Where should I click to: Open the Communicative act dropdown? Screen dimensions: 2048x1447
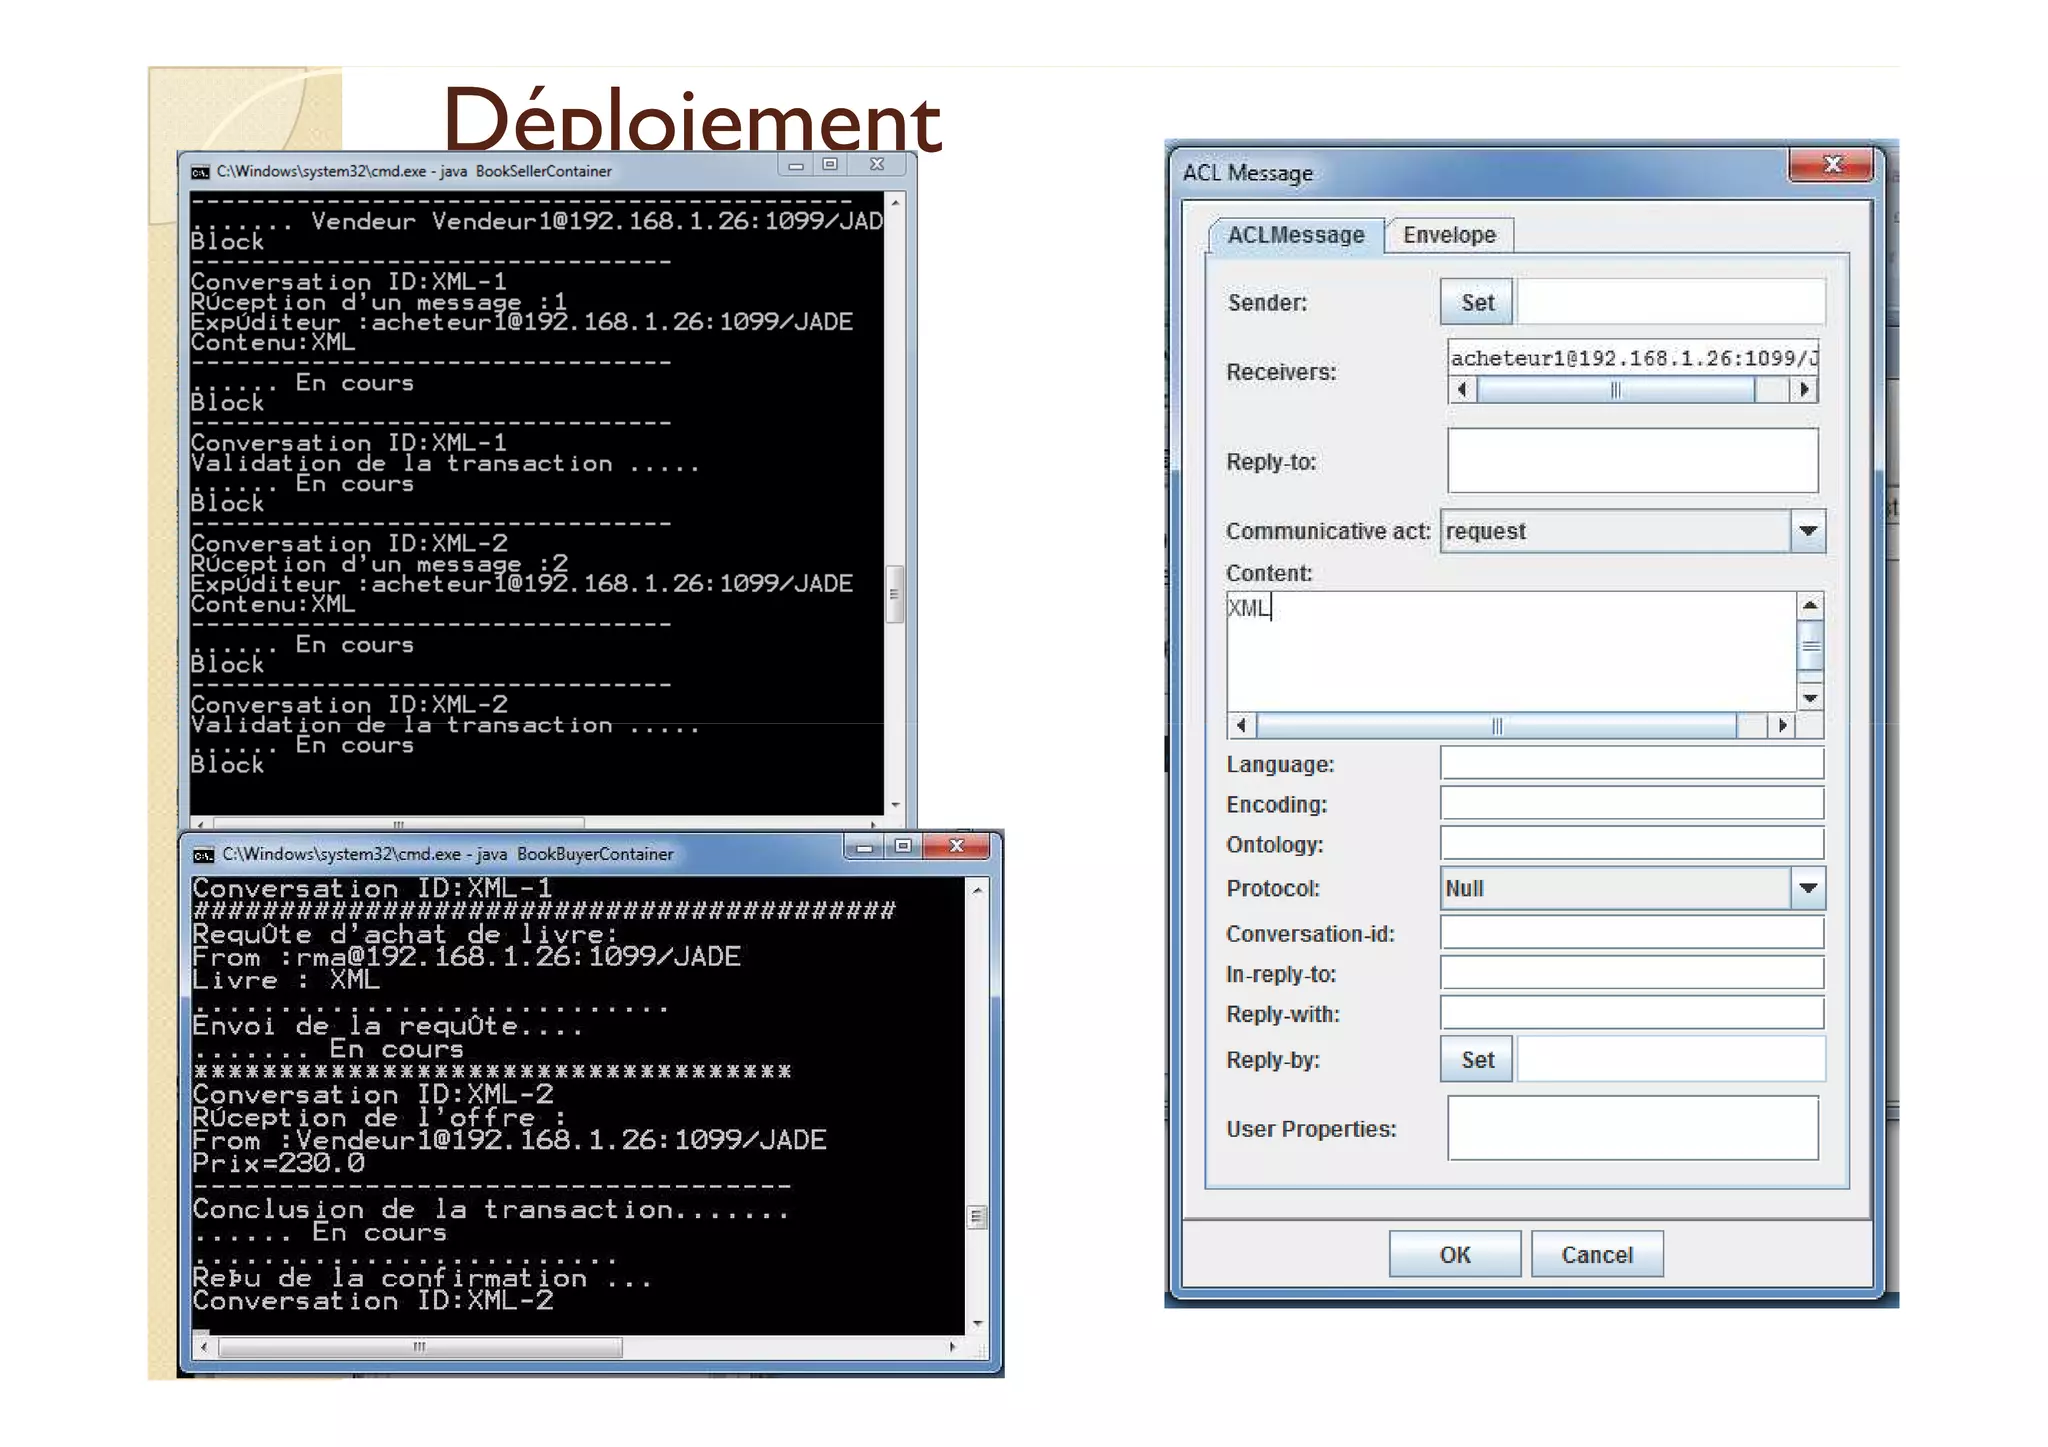click(1807, 531)
